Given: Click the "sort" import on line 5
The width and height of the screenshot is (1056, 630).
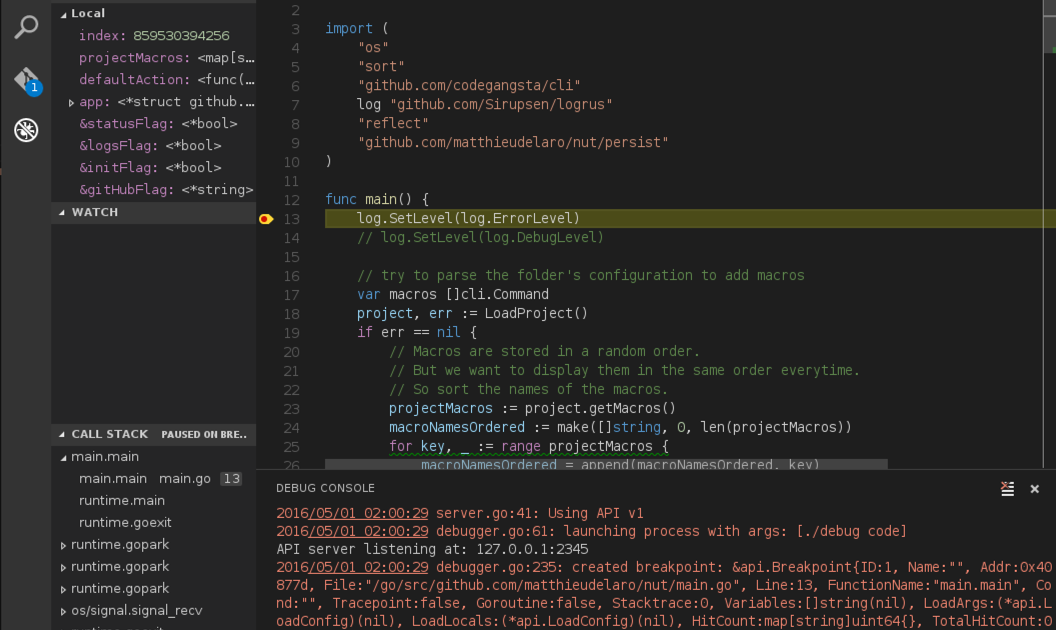Looking at the screenshot, I should 381,67.
